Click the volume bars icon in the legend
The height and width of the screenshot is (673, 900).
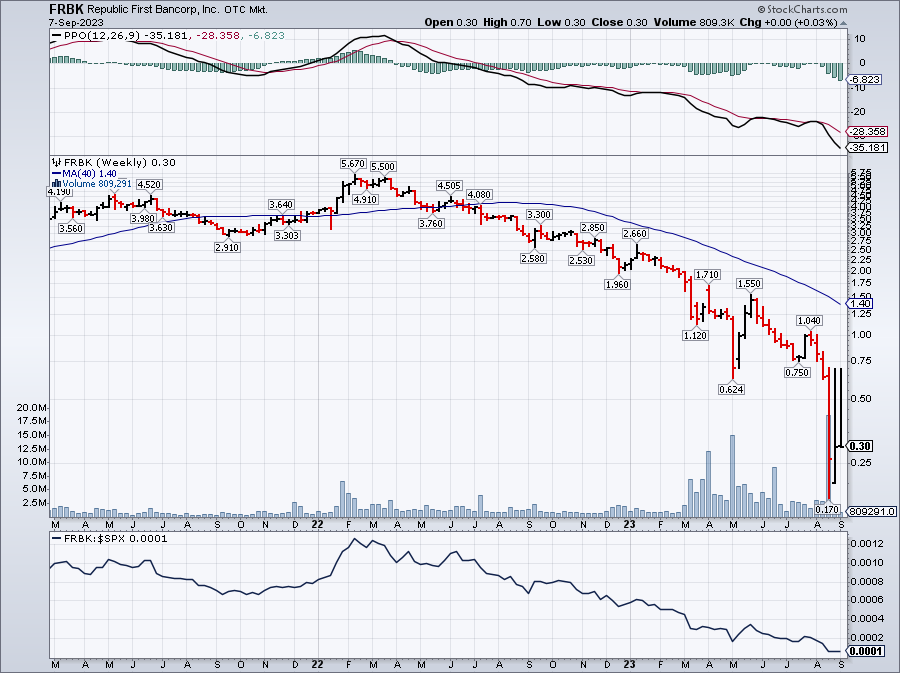point(56,184)
